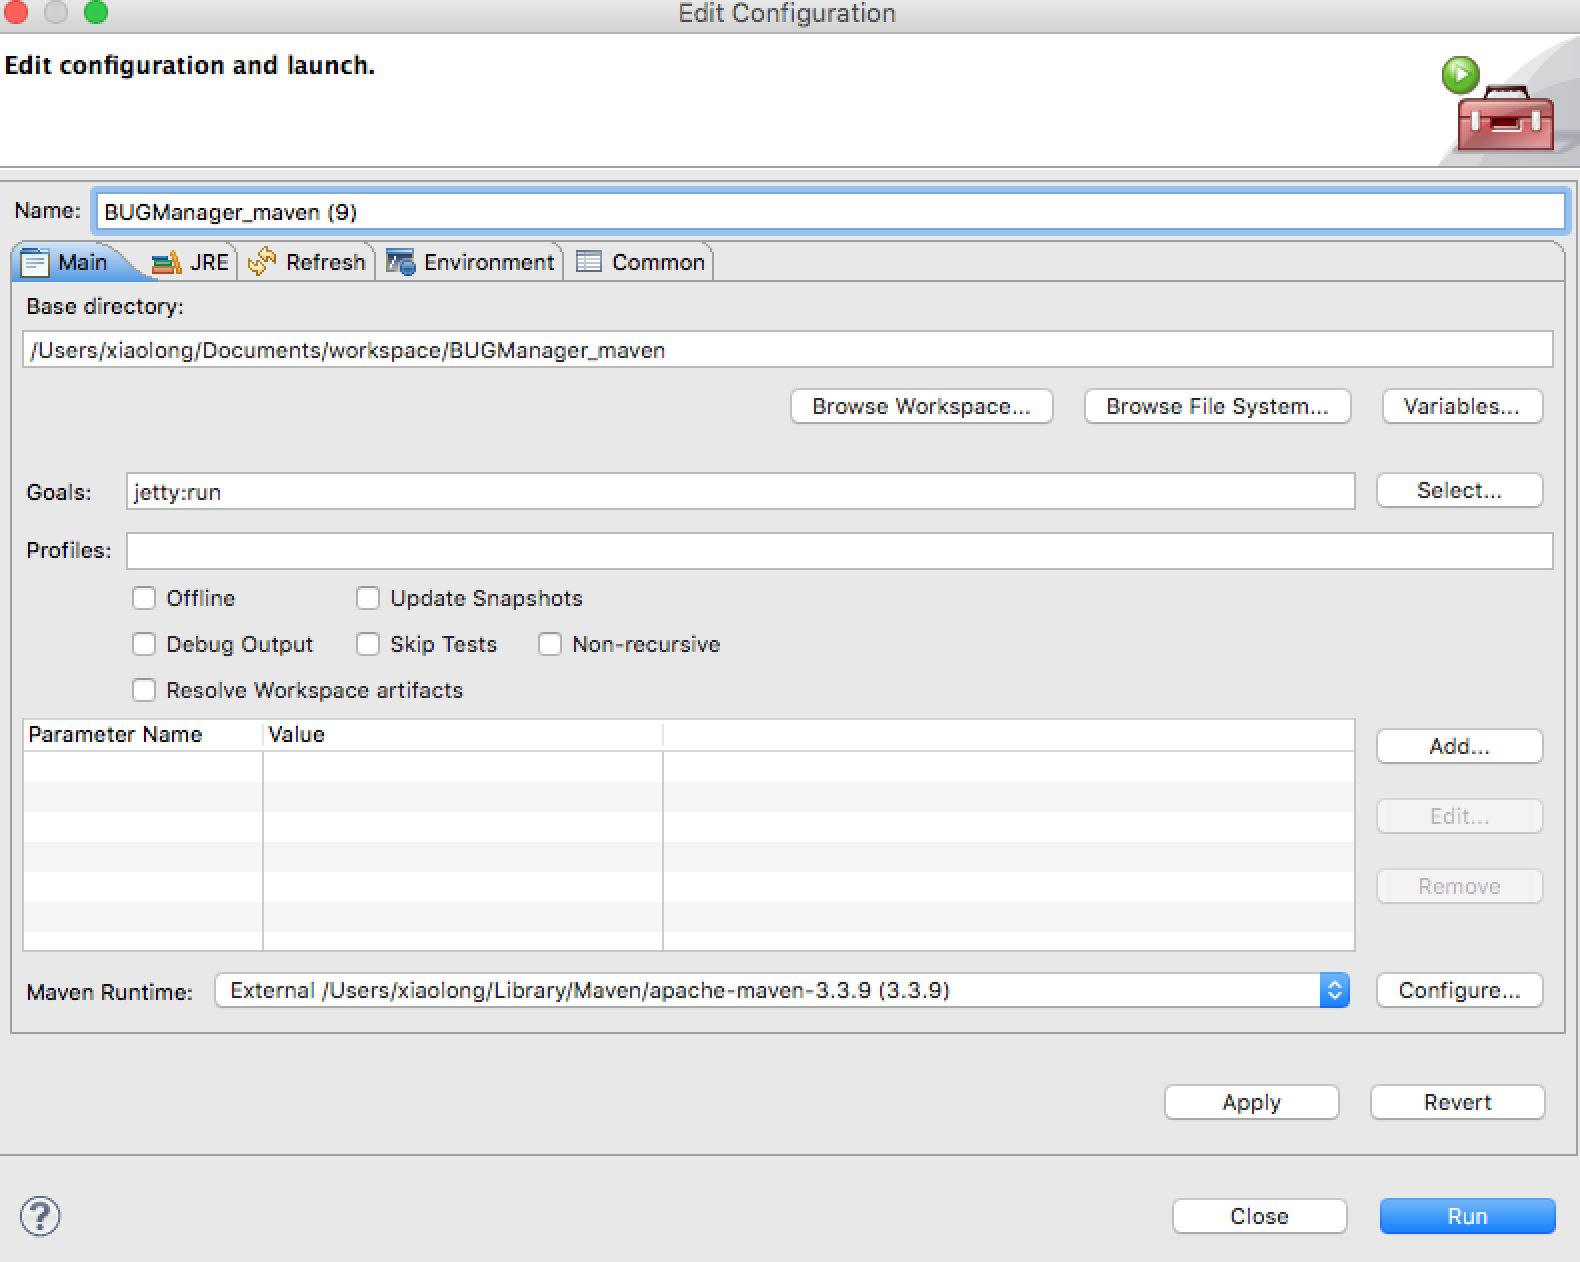1580x1262 pixels.
Task: Click the Browse Workspace... button
Action: click(x=921, y=406)
